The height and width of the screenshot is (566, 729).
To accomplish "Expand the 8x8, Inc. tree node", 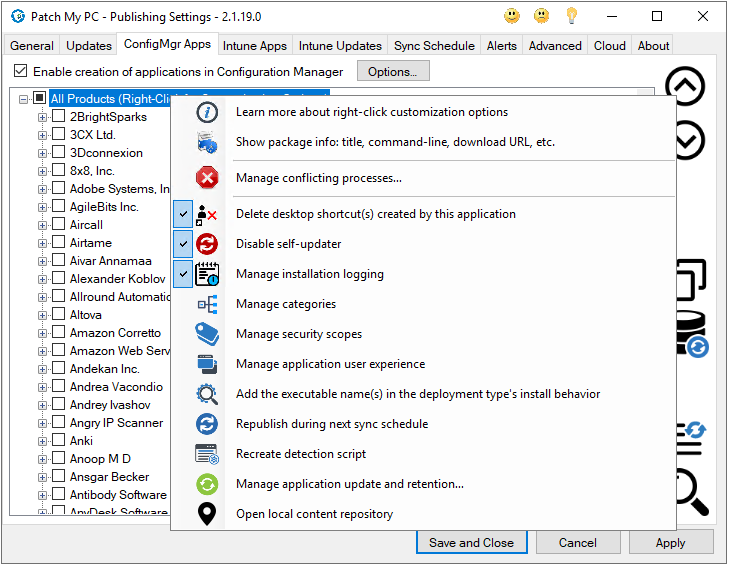I will coord(42,172).
